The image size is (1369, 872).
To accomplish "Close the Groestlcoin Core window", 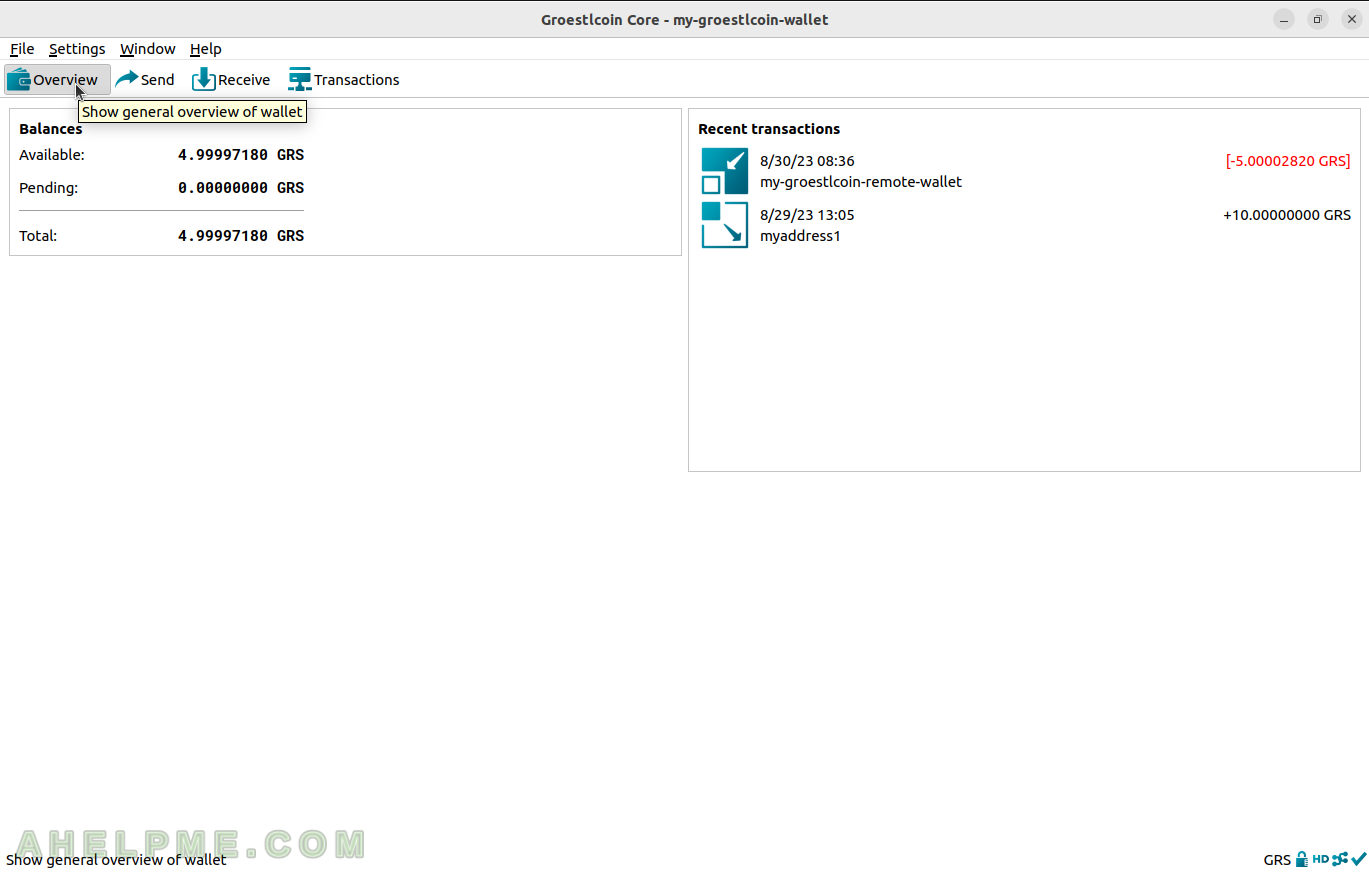I will coord(1352,19).
